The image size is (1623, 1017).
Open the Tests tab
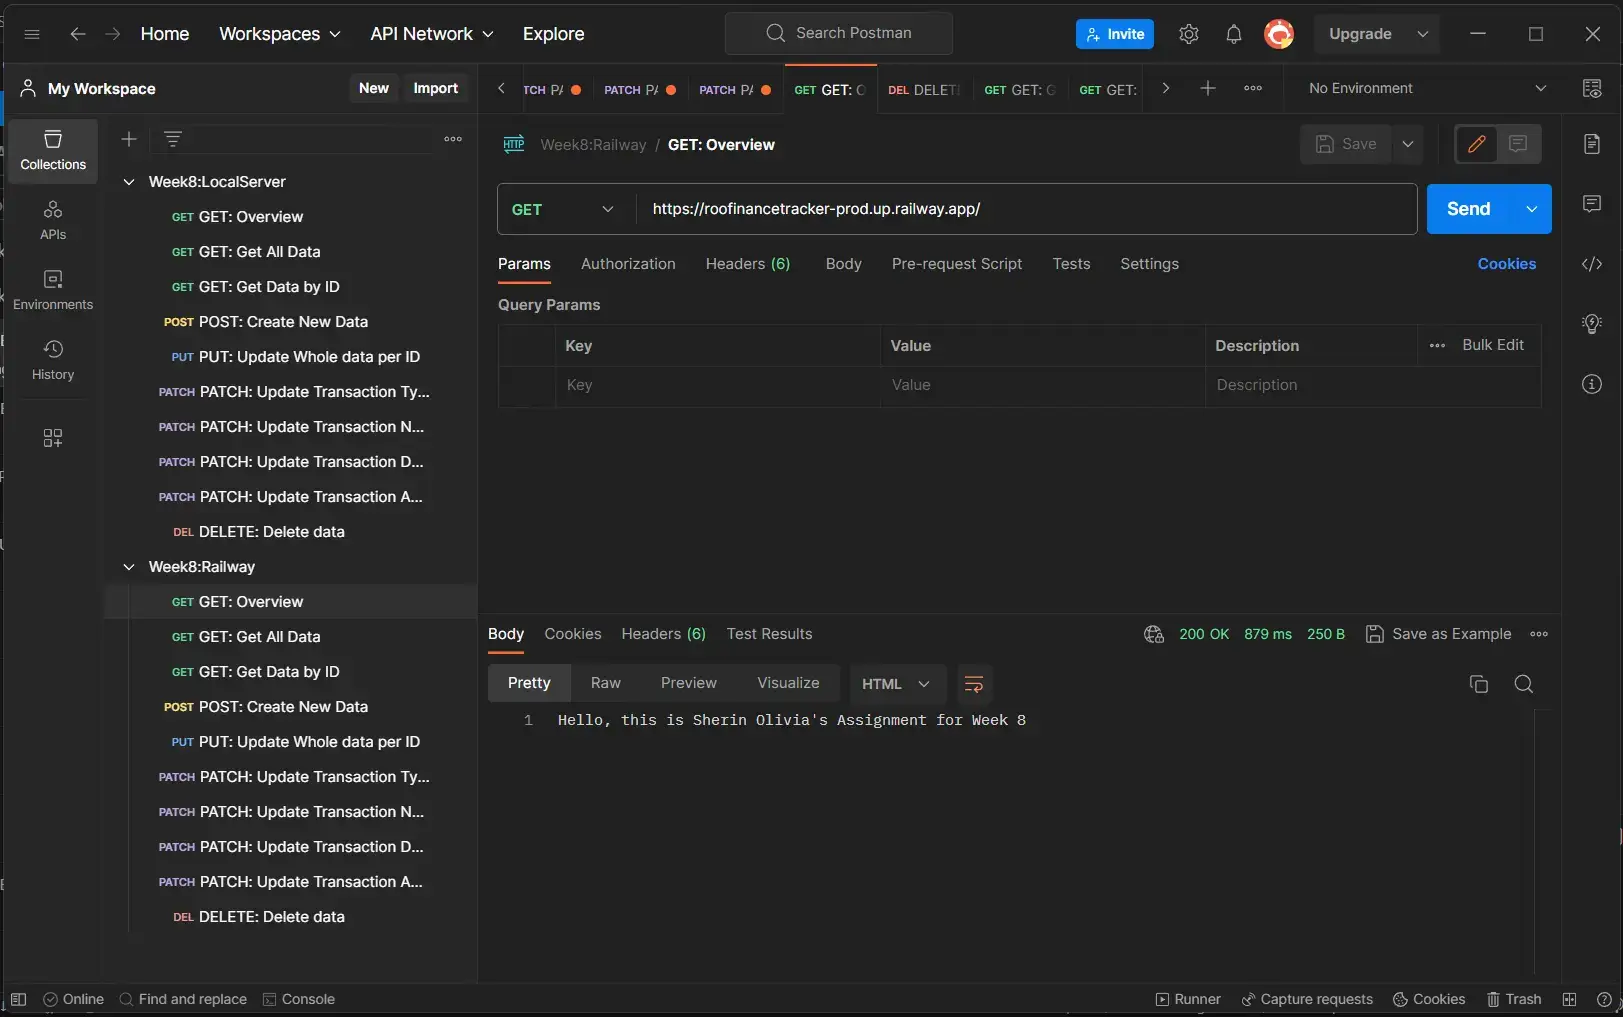(1071, 264)
